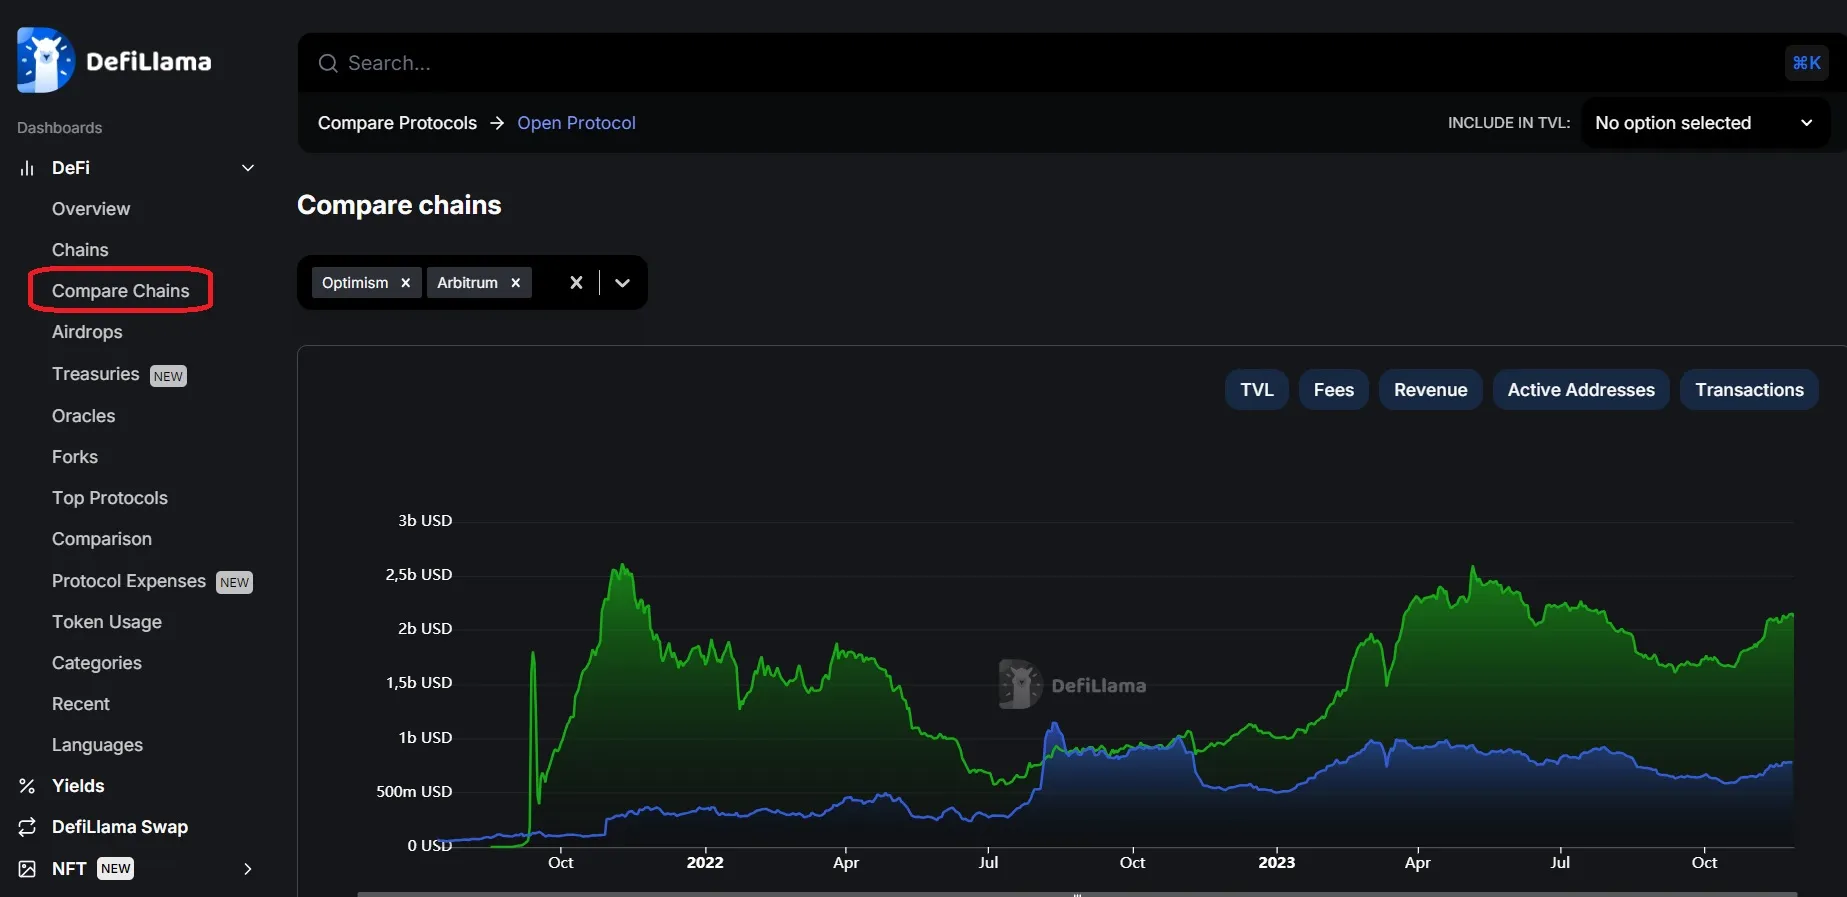
Task: Open the chain selector dropdown arrow
Action: pyautogui.click(x=622, y=283)
